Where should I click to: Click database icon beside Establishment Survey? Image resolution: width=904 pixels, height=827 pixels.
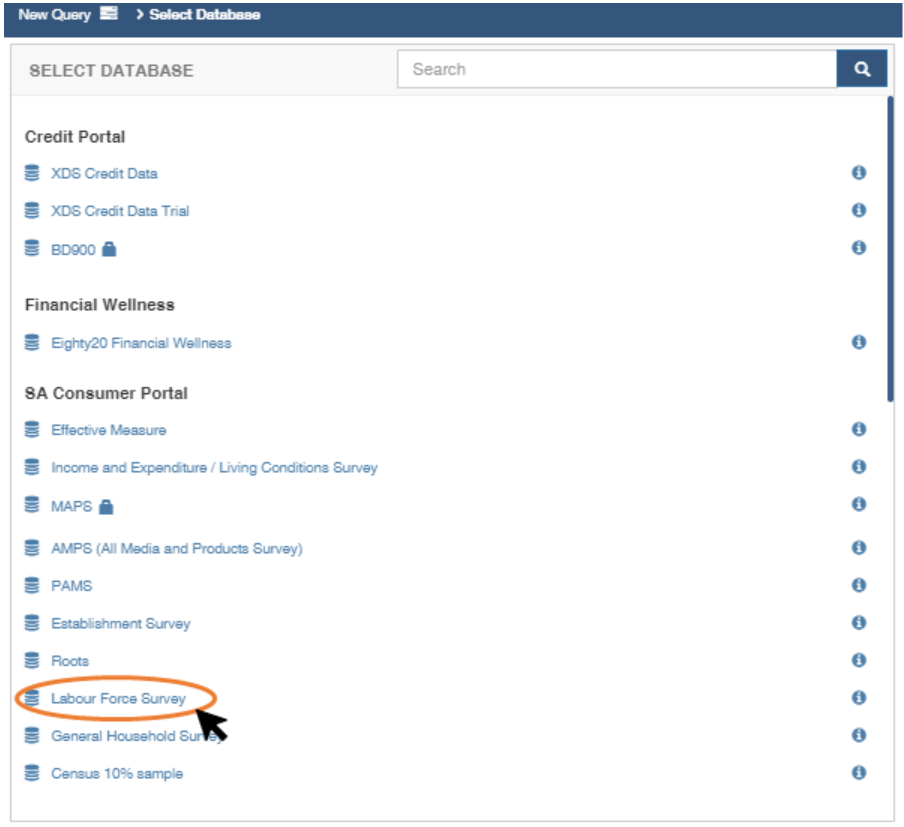(32, 622)
